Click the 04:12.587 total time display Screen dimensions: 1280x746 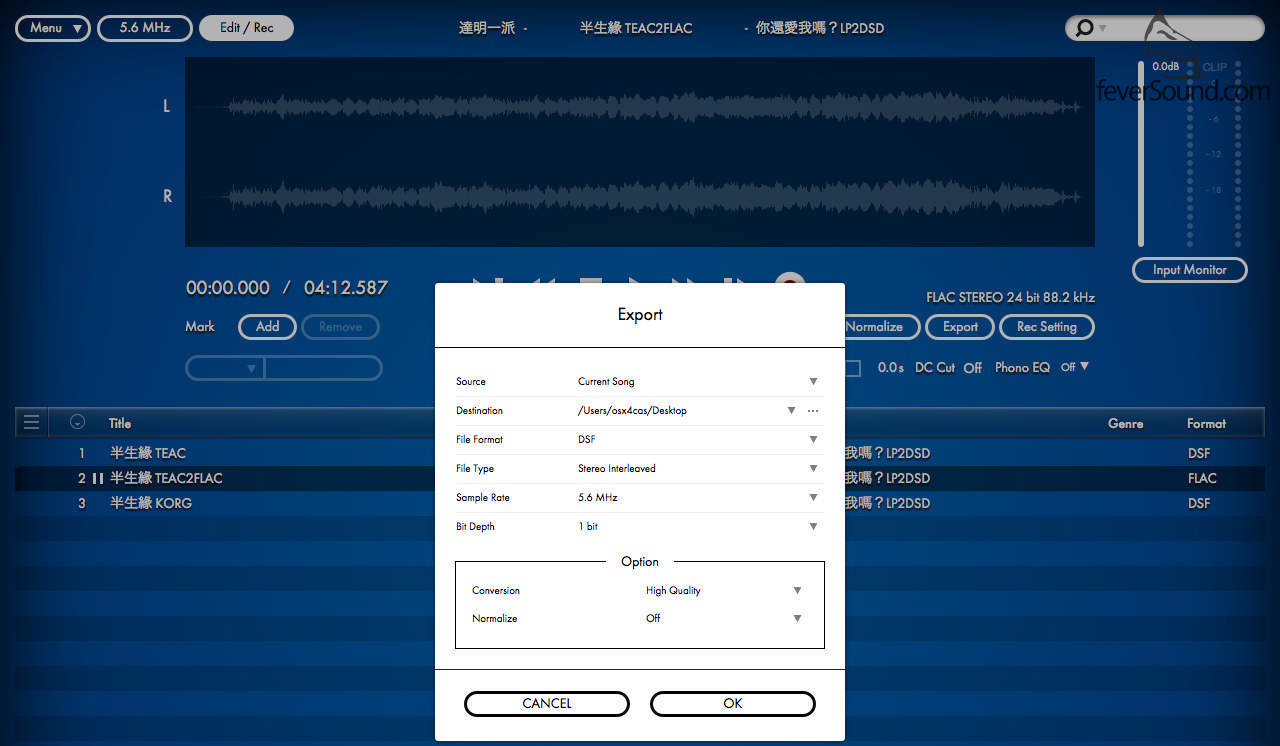pyautogui.click(x=346, y=288)
